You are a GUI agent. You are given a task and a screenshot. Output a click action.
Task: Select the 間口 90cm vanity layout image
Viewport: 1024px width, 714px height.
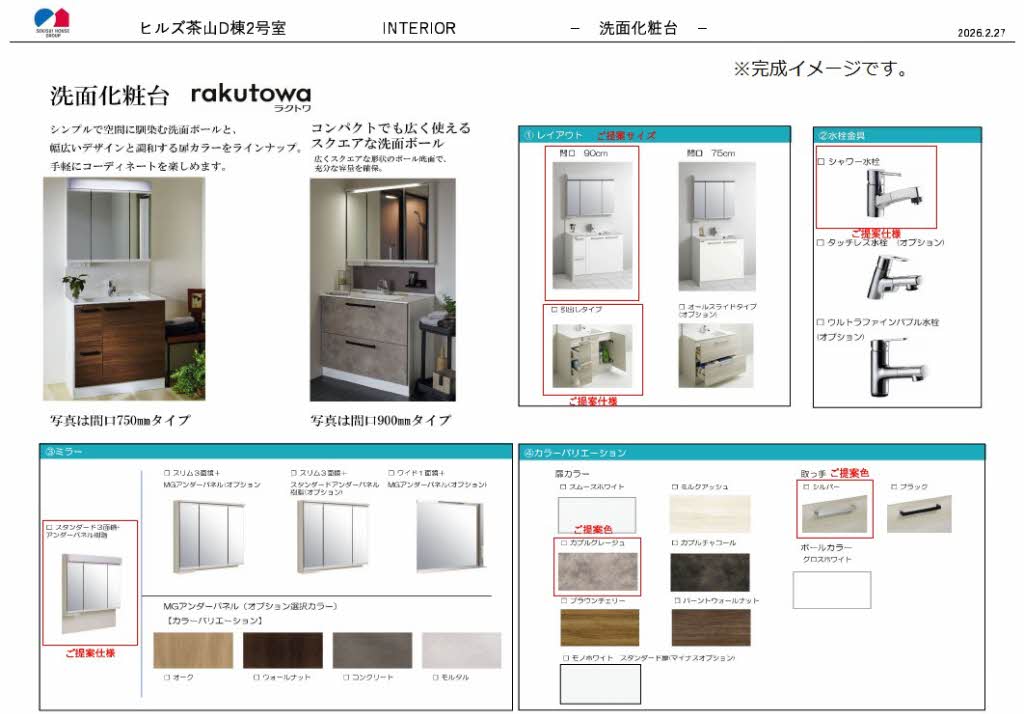pyautogui.click(x=592, y=226)
